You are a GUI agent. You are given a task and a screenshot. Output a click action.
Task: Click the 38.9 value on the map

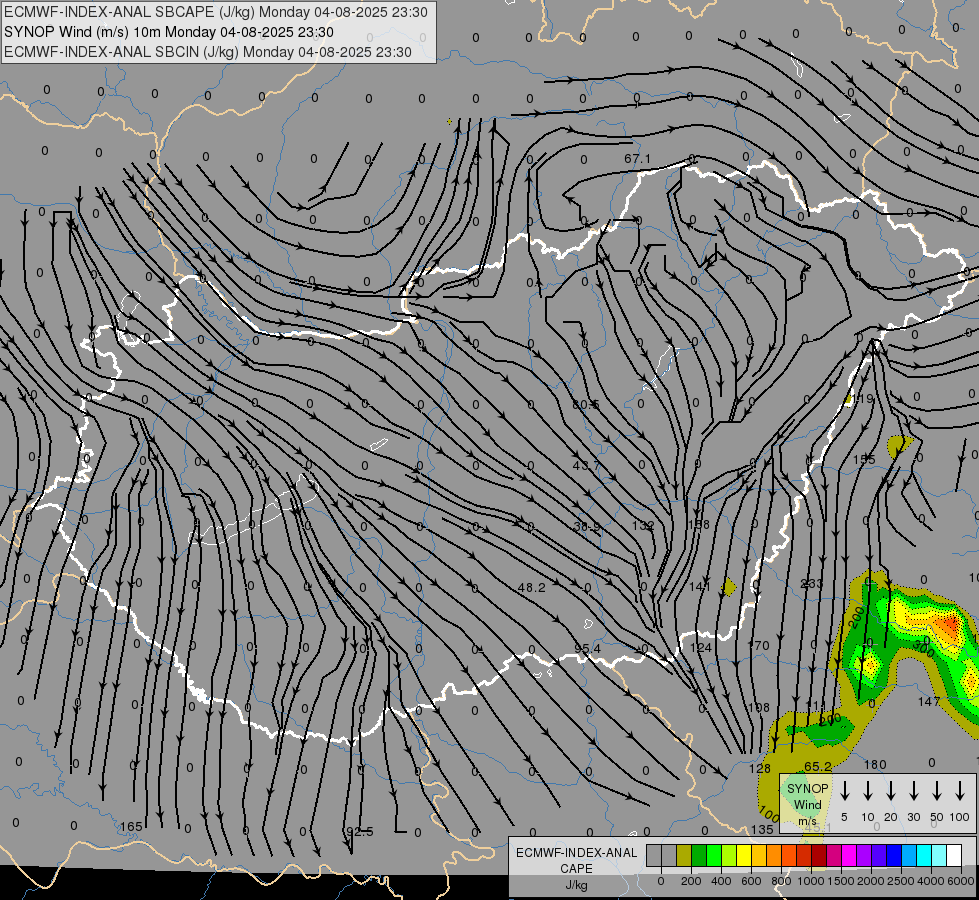tap(587, 527)
